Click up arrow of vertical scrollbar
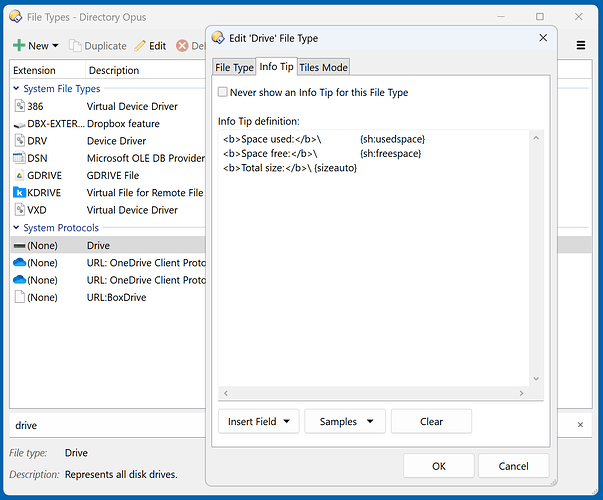The height and width of the screenshot is (500, 603). 536,138
